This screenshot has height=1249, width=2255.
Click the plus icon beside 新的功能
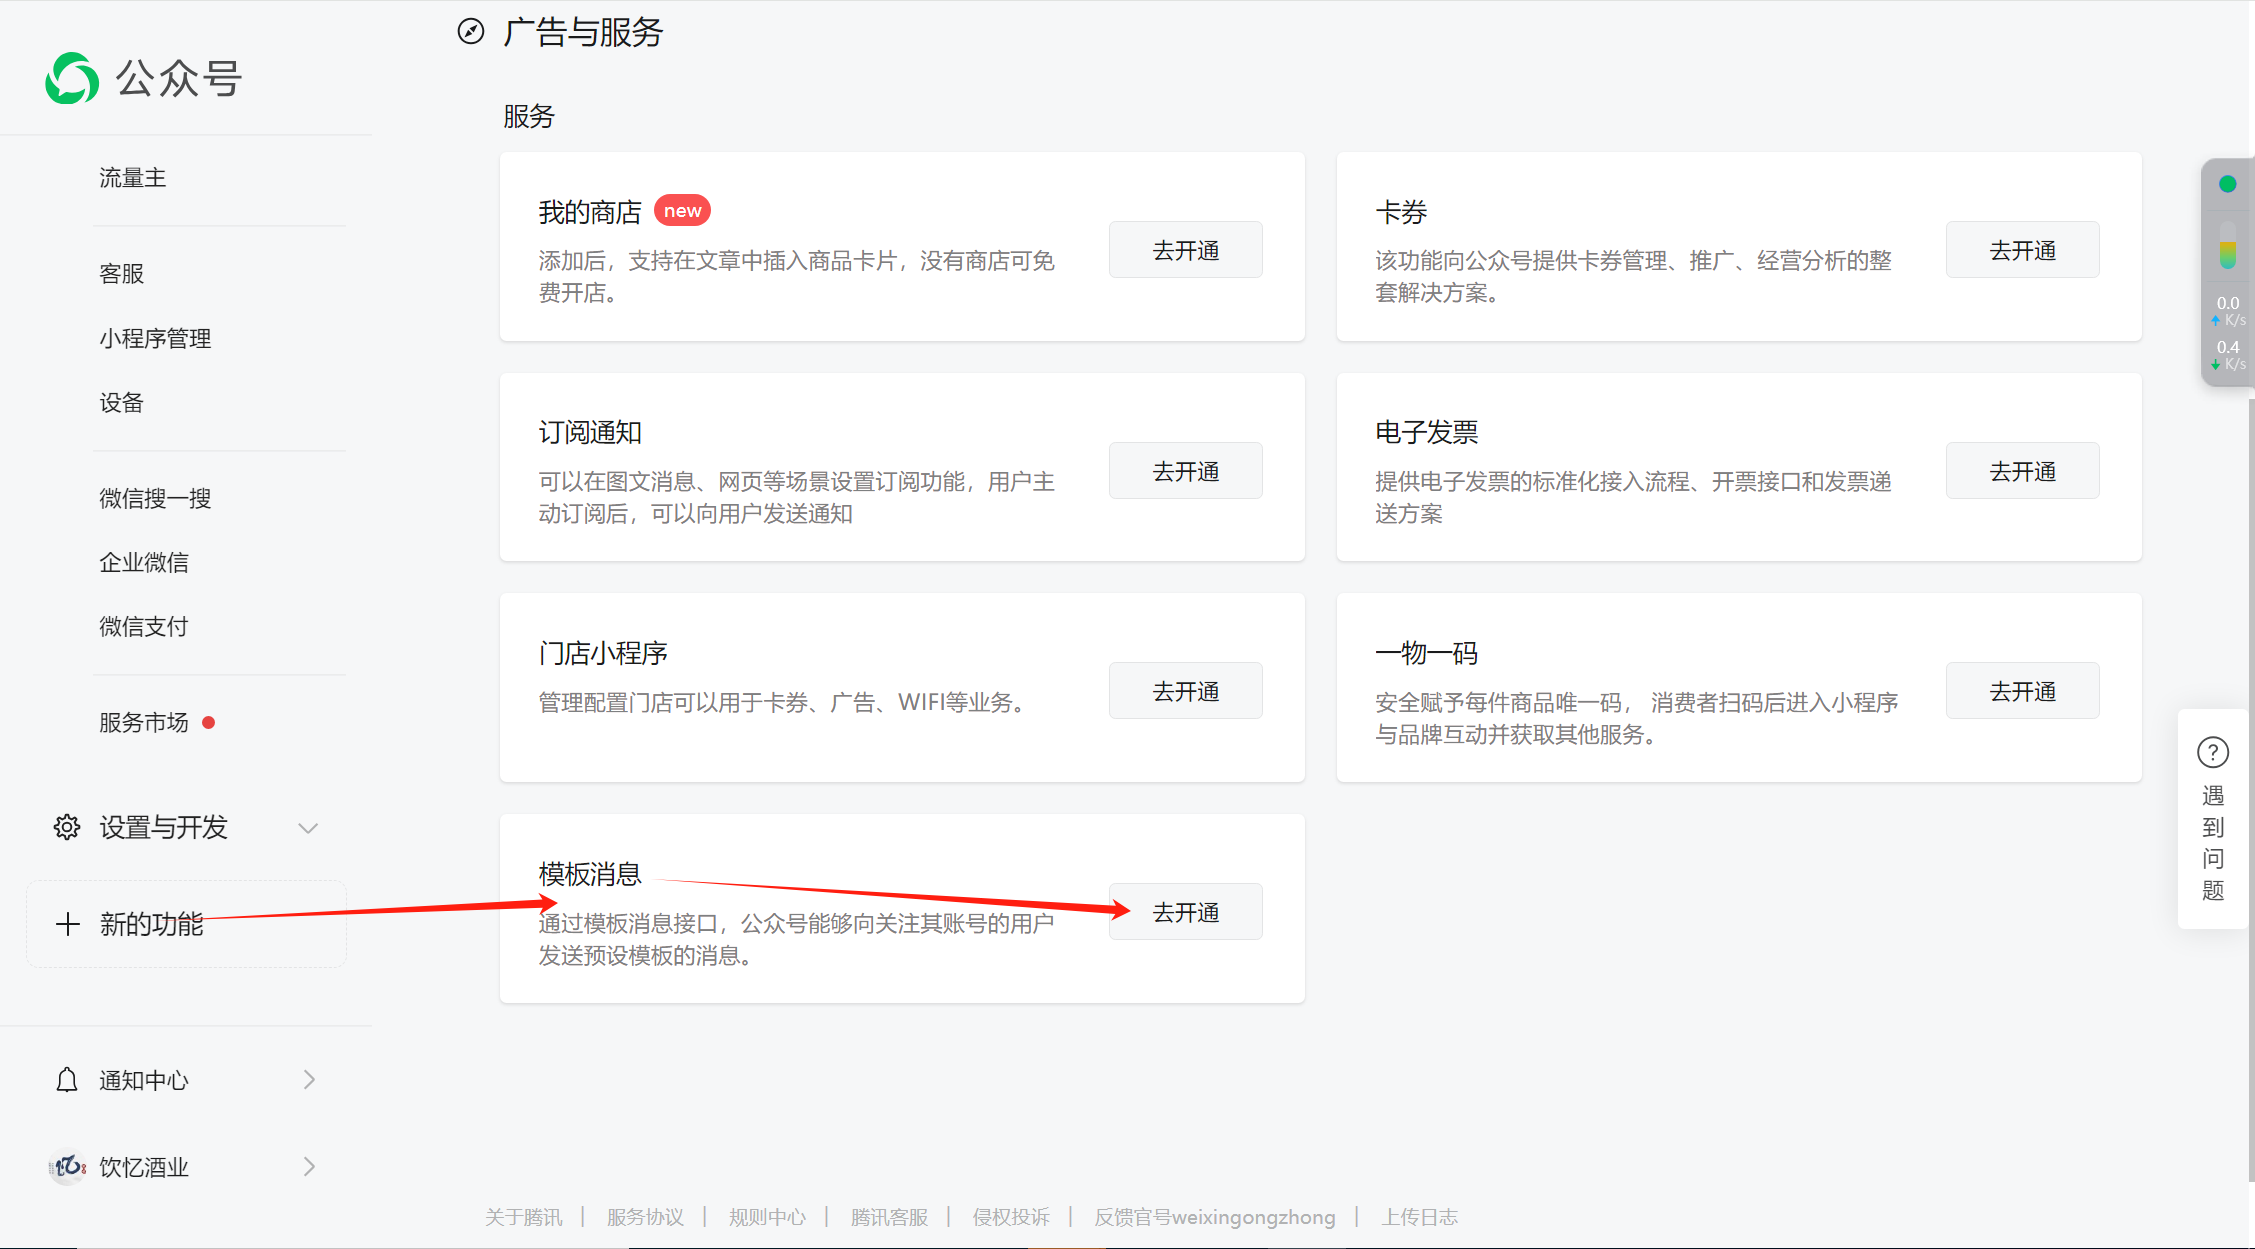point(67,924)
